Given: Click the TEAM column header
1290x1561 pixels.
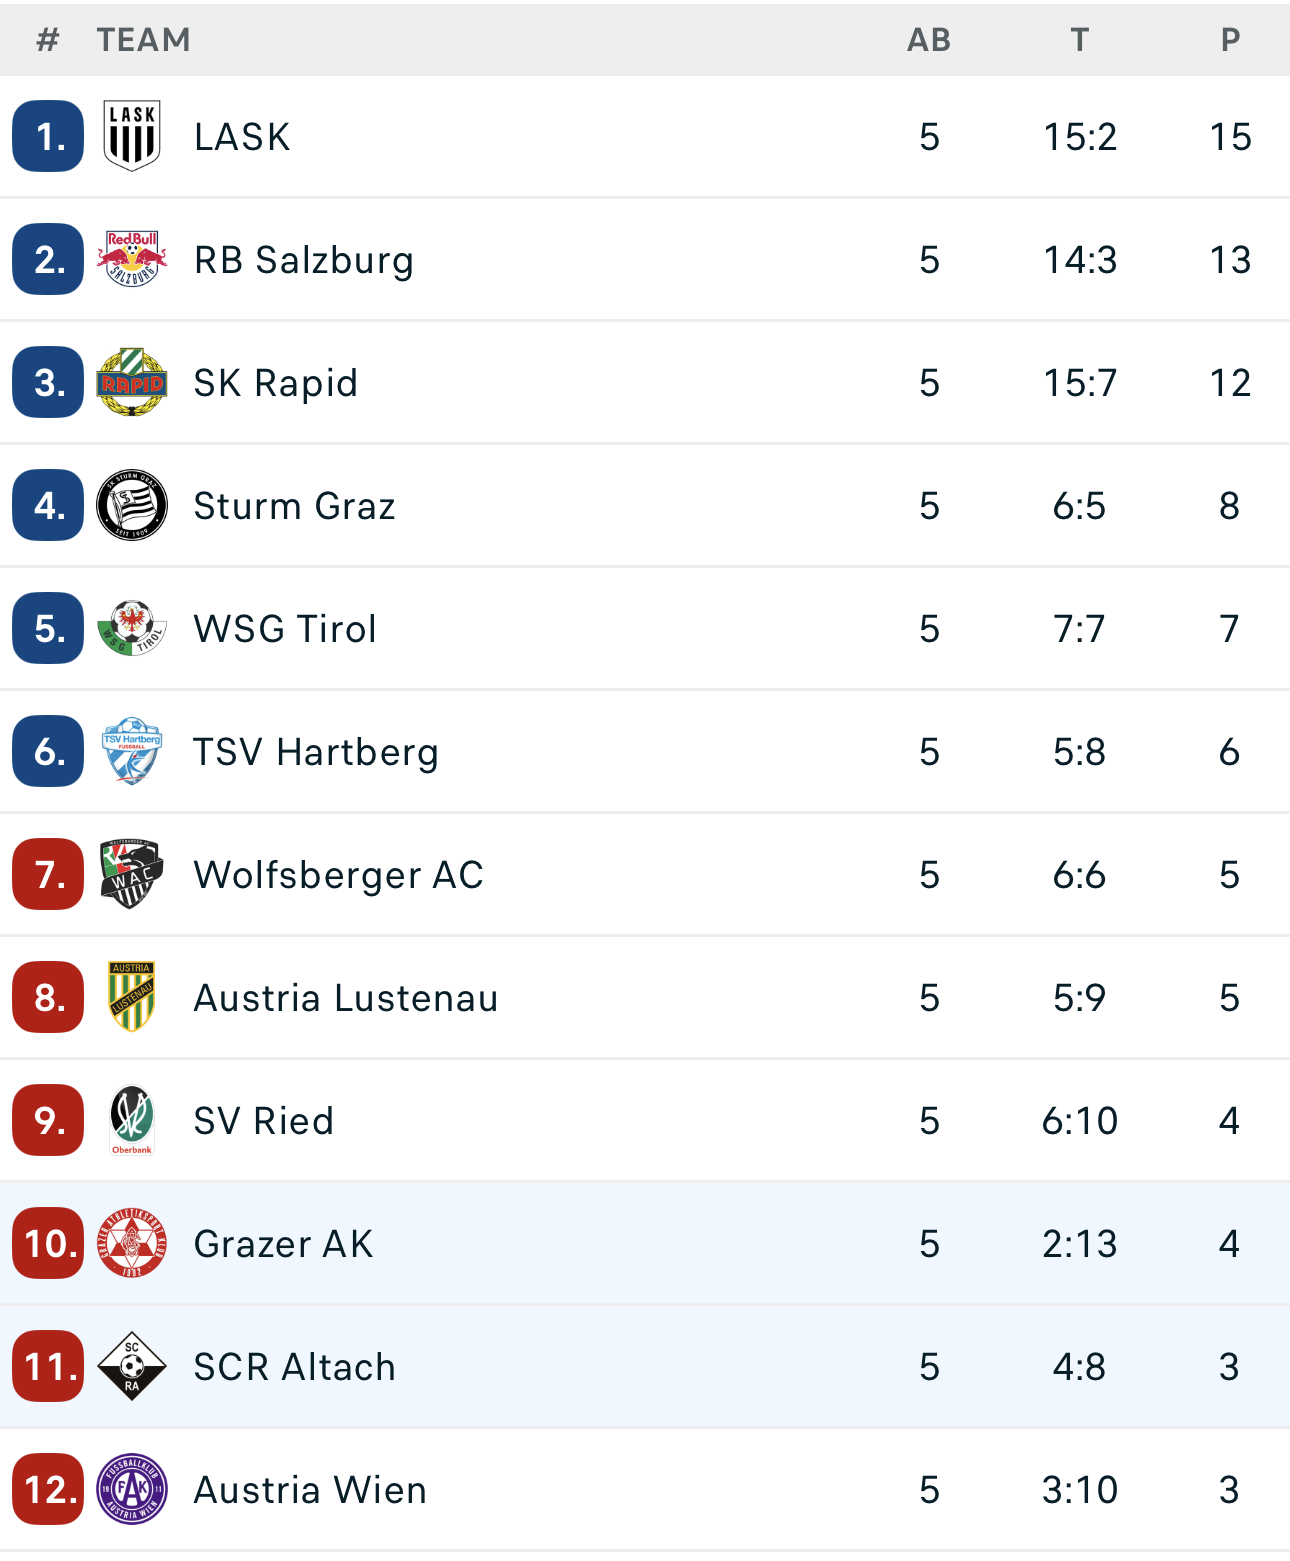Looking at the screenshot, I should (x=144, y=40).
